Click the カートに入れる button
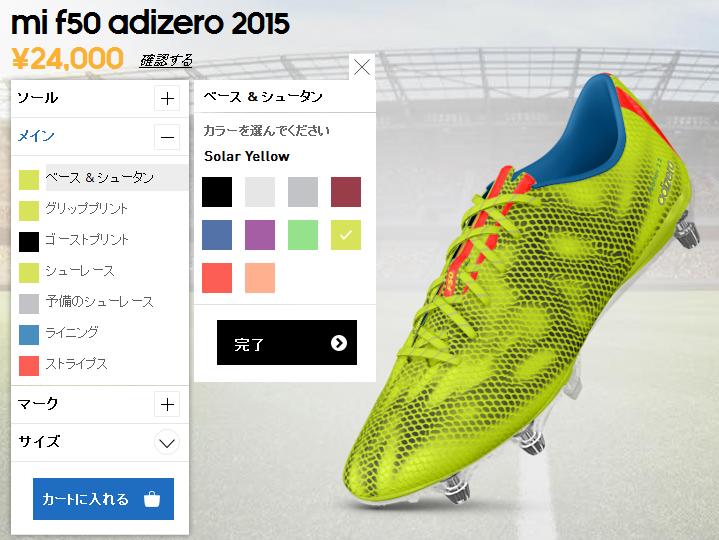The width and height of the screenshot is (719, 540). [x=103, y=499]
